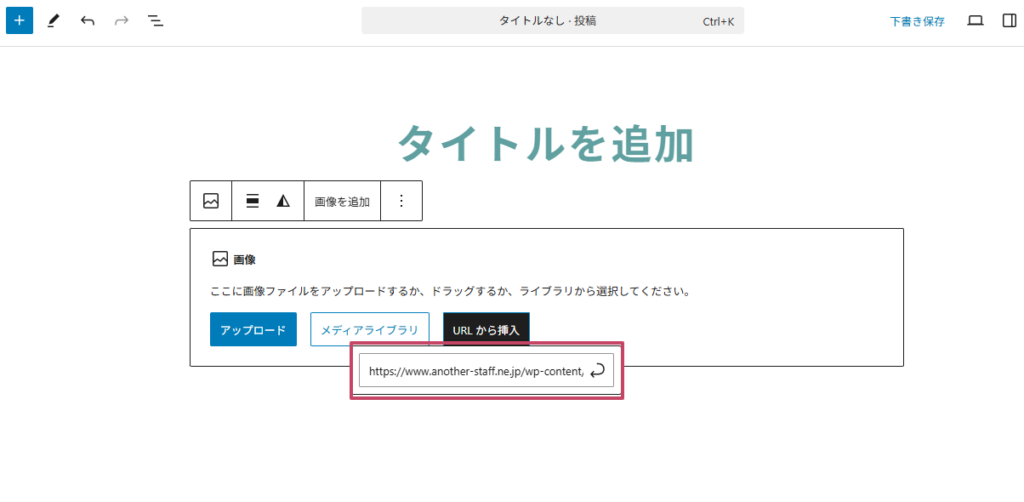1024x502 pixels.
Task: Open the document overview list view
Action: coord(155,20)
